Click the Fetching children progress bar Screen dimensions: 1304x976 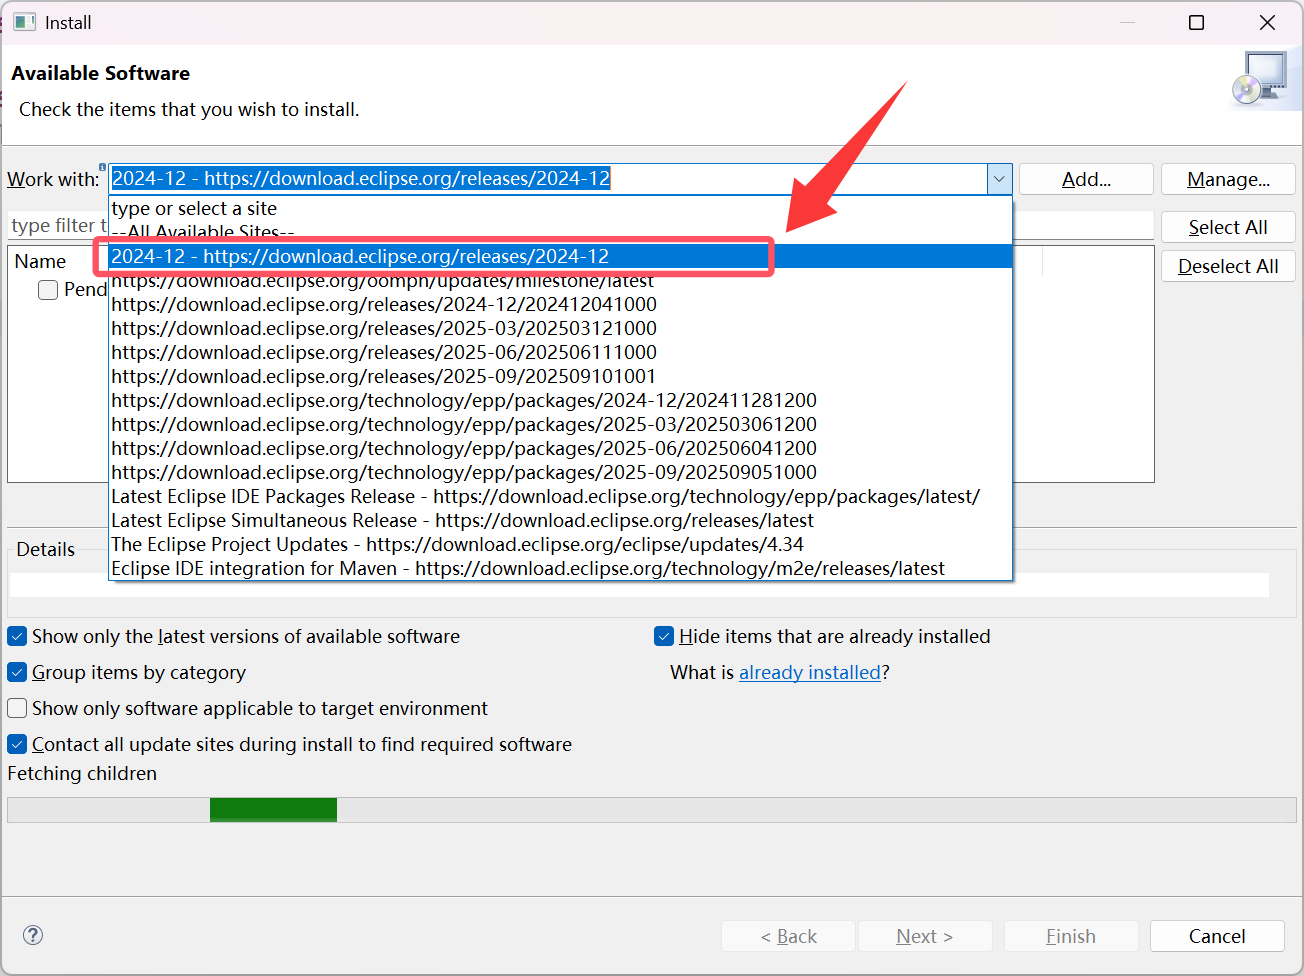652,810
